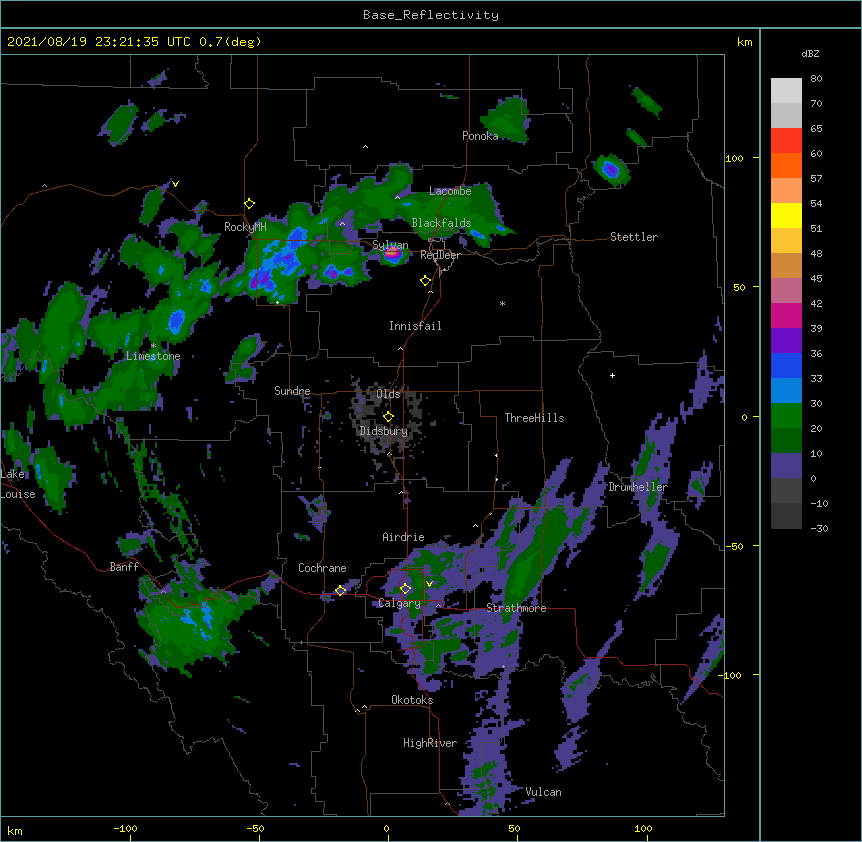Click the yellow radar site marker by Olds
This screenshot has width=862, height=842.
click(388, 417)
